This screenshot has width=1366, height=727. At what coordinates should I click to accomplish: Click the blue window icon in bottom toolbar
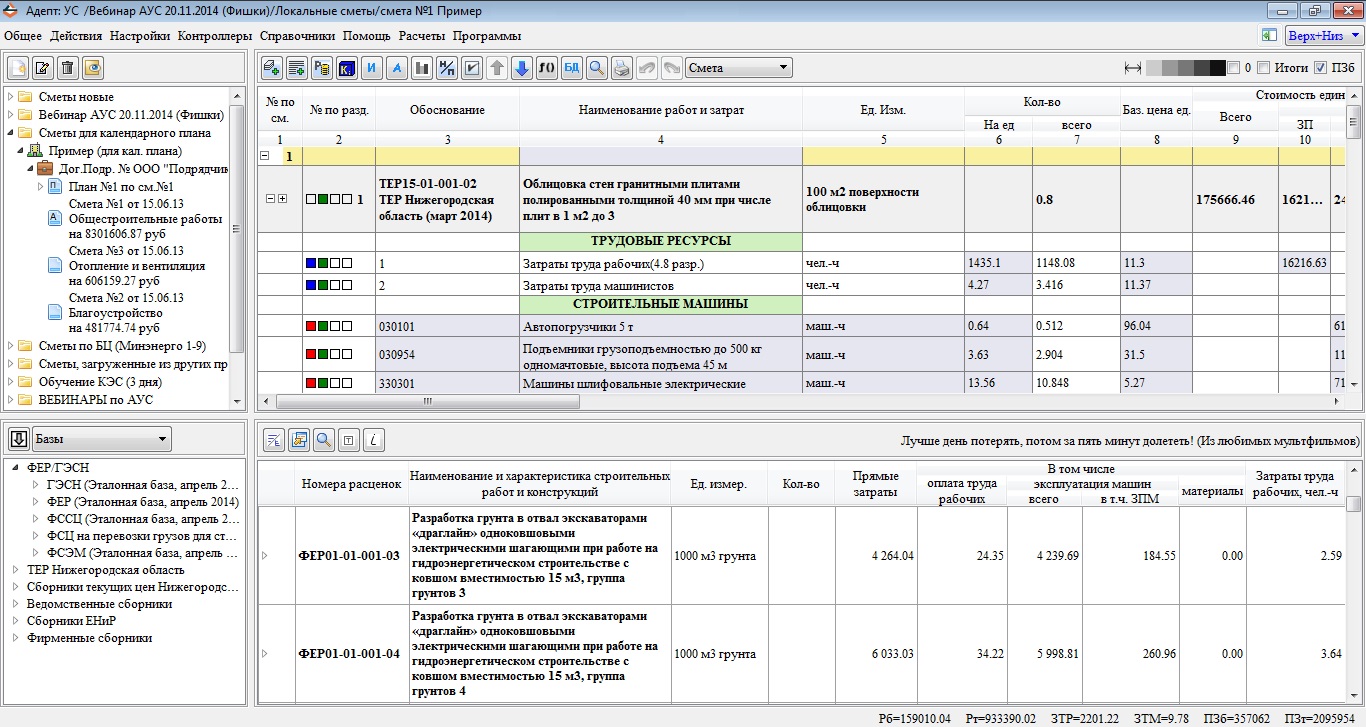299,439
